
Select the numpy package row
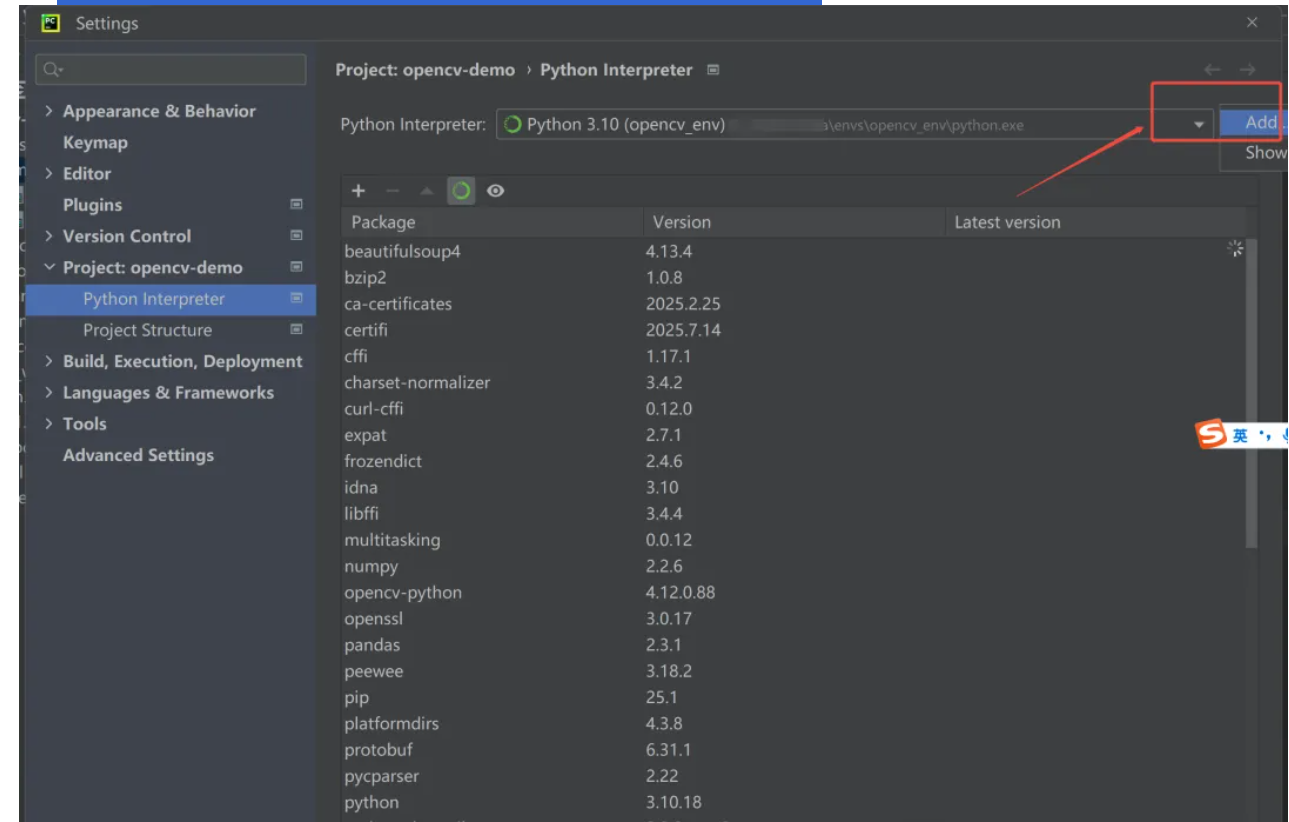click(x=794, y=566)
